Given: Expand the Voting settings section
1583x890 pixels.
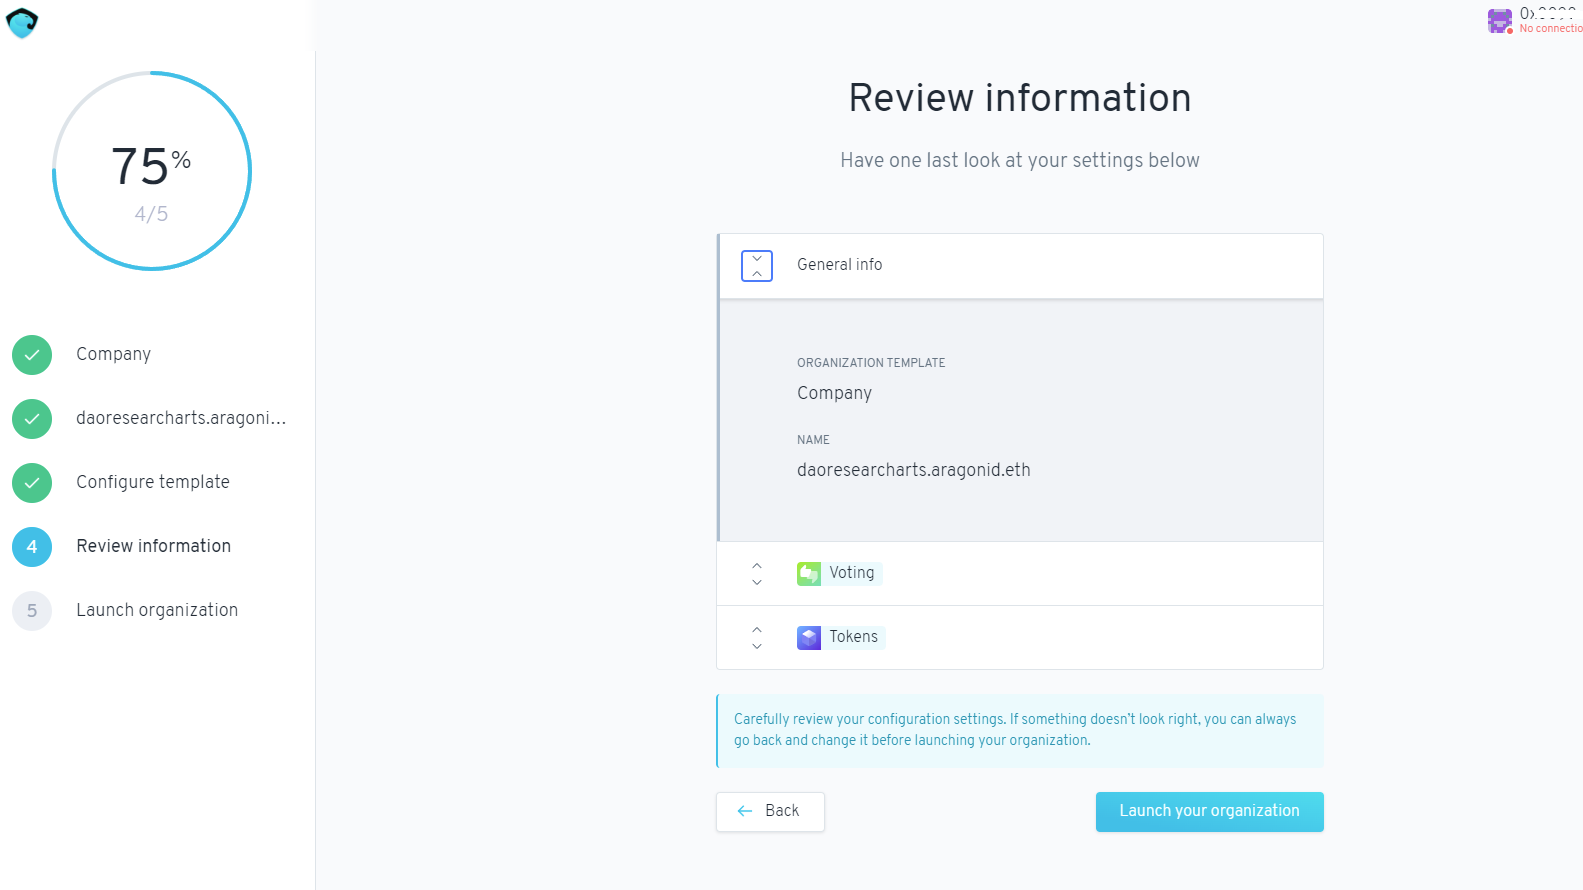Looking at the screenshot, I should [x=757, y=574].
